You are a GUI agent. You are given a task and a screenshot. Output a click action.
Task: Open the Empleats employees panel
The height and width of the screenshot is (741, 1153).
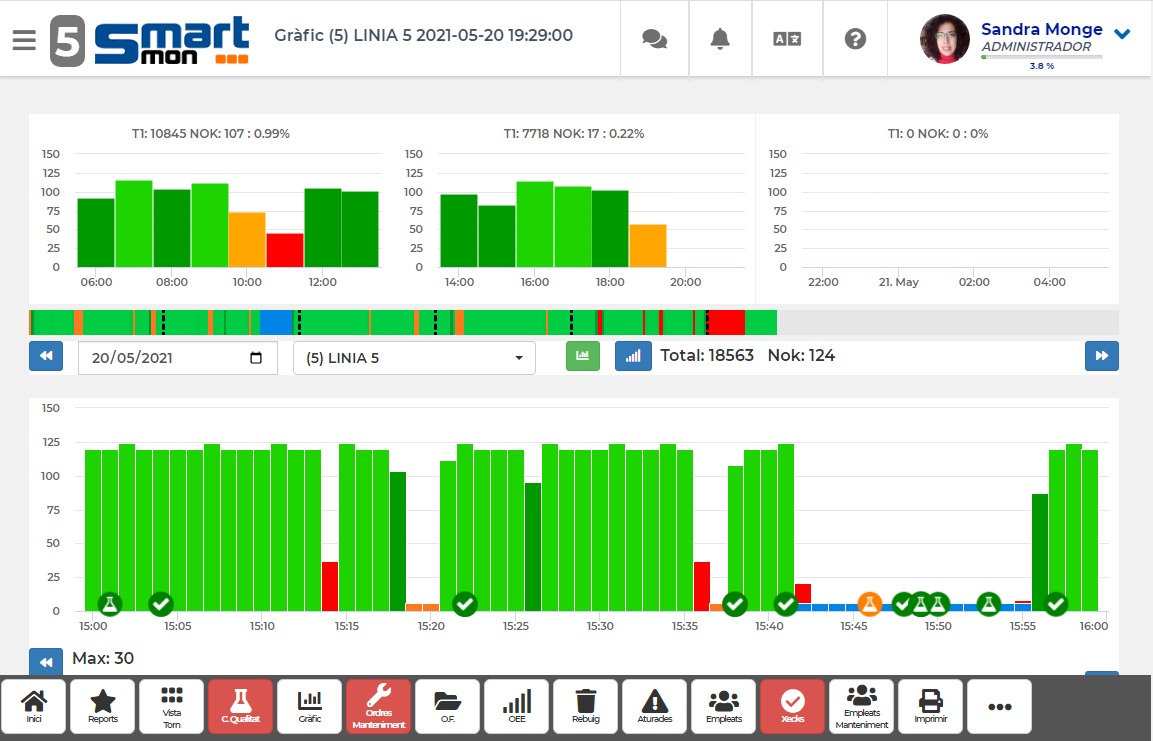[x=723, y=706]
